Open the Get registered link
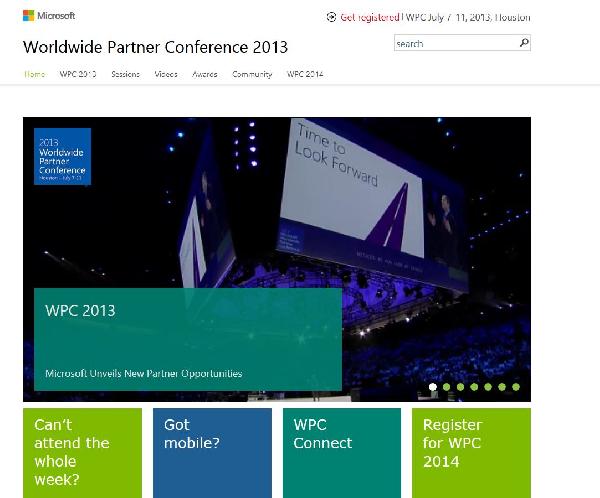This screenshot has width=600, height=498. (370, 17)
